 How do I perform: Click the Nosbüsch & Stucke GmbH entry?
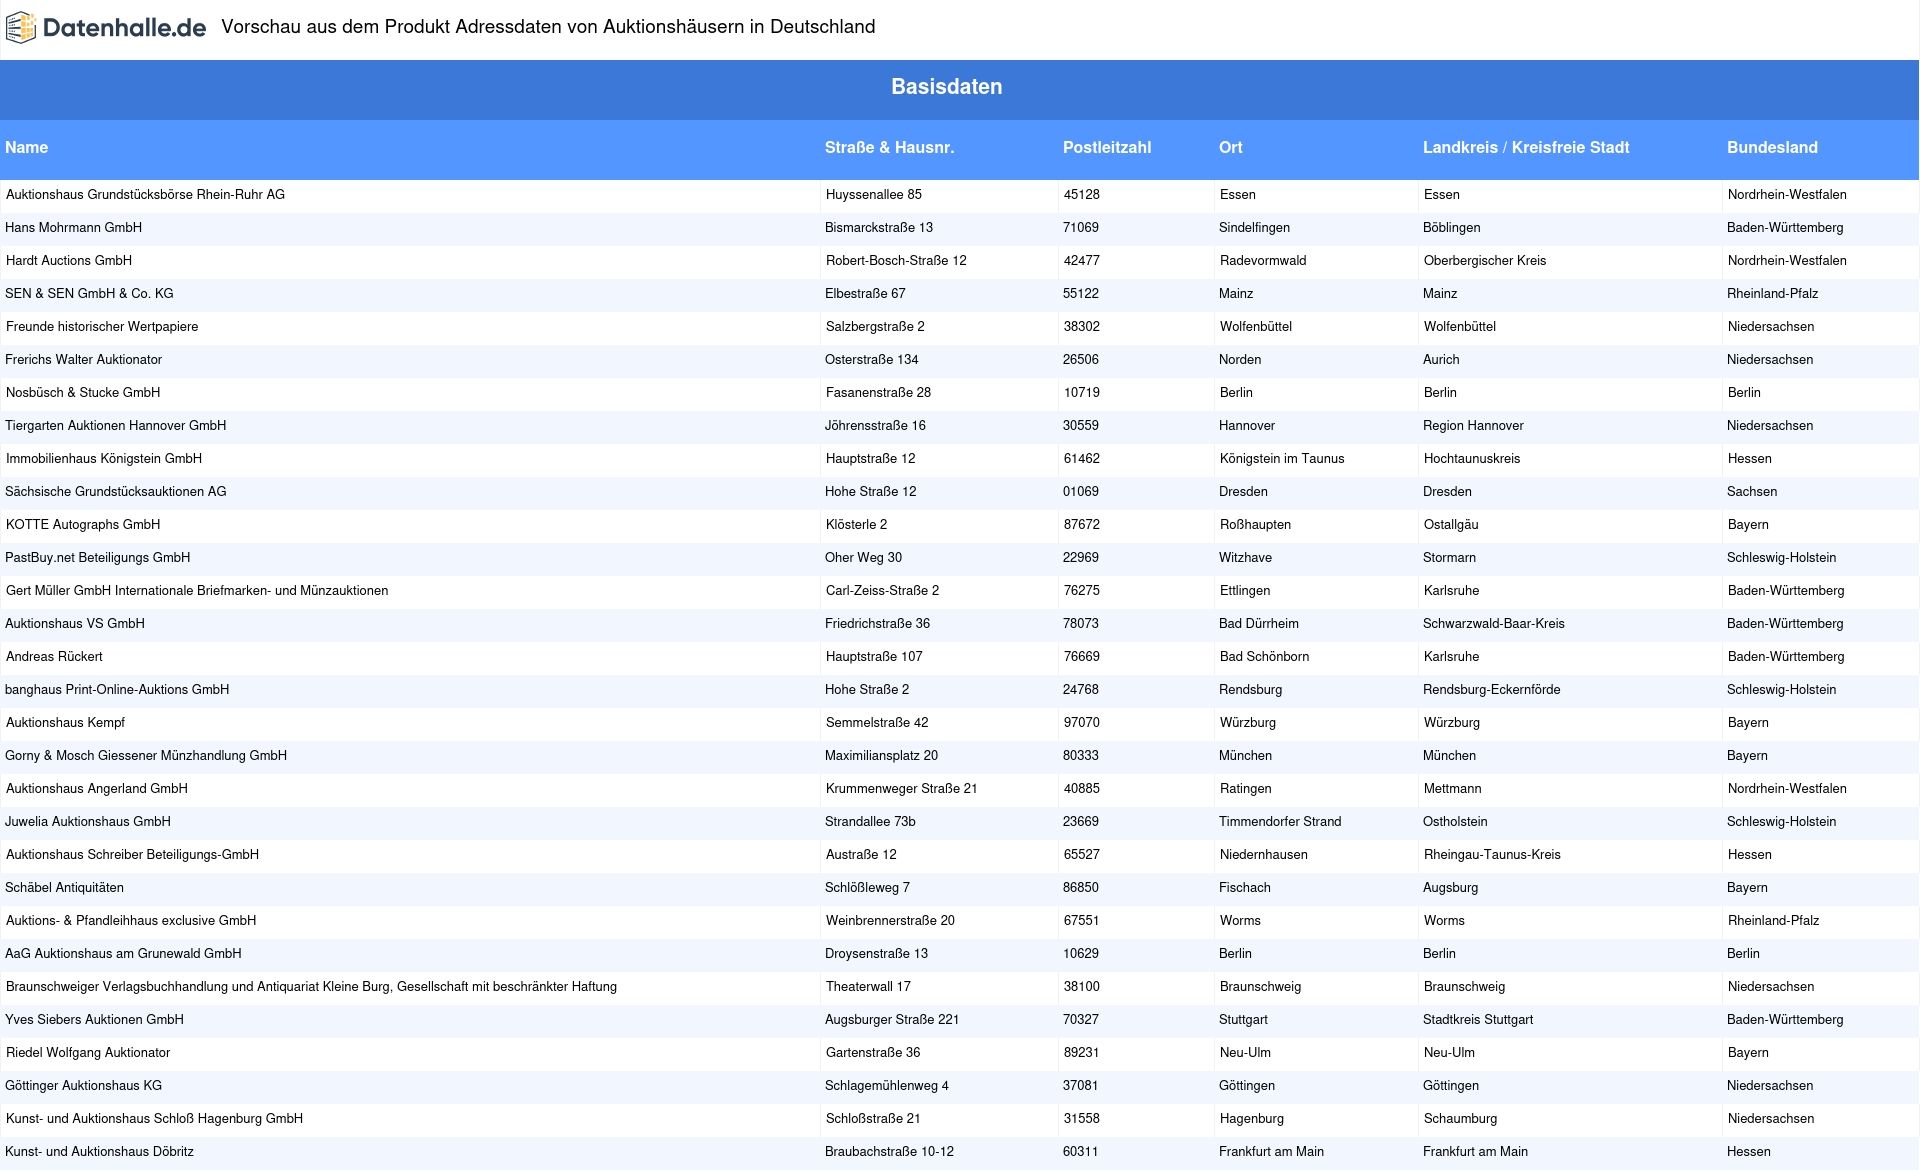(83, 393)
